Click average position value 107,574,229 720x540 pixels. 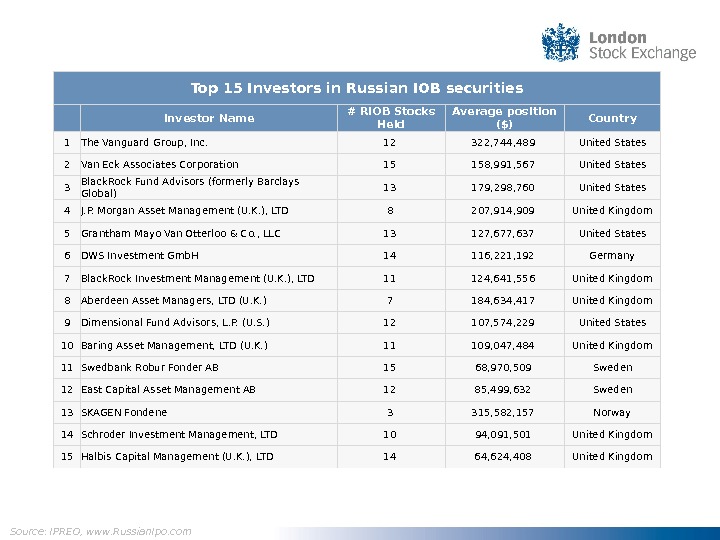tap(503, 322)
